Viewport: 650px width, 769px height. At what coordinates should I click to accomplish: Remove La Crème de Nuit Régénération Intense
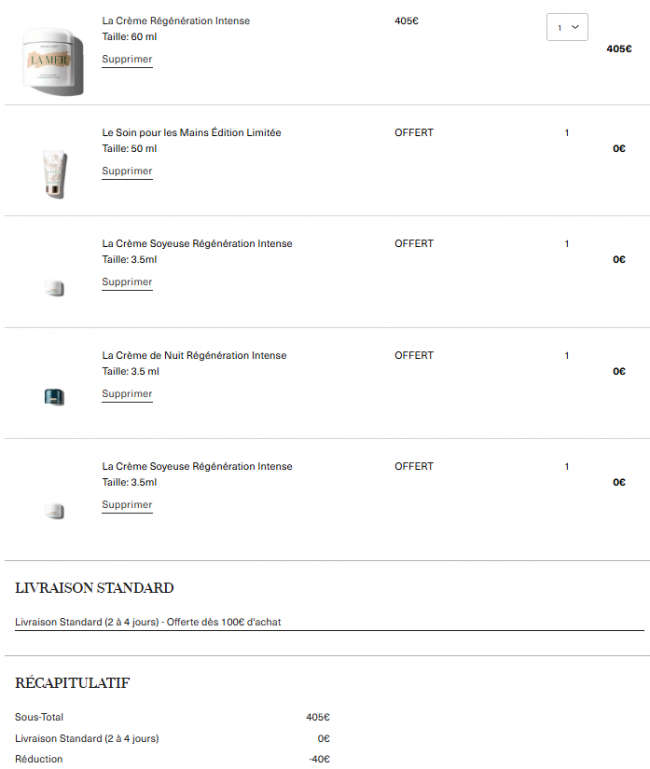point(127,394)
